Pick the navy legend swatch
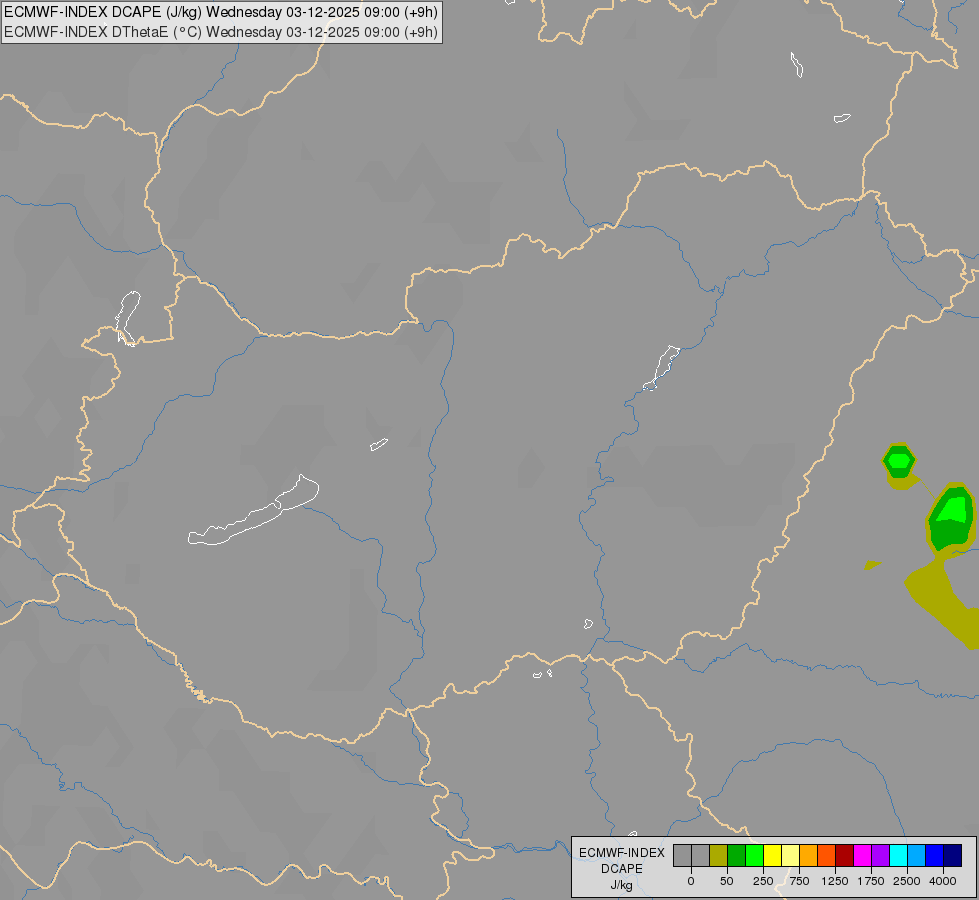The height and width of the screenshot is (900, 979). pos(953,855)
